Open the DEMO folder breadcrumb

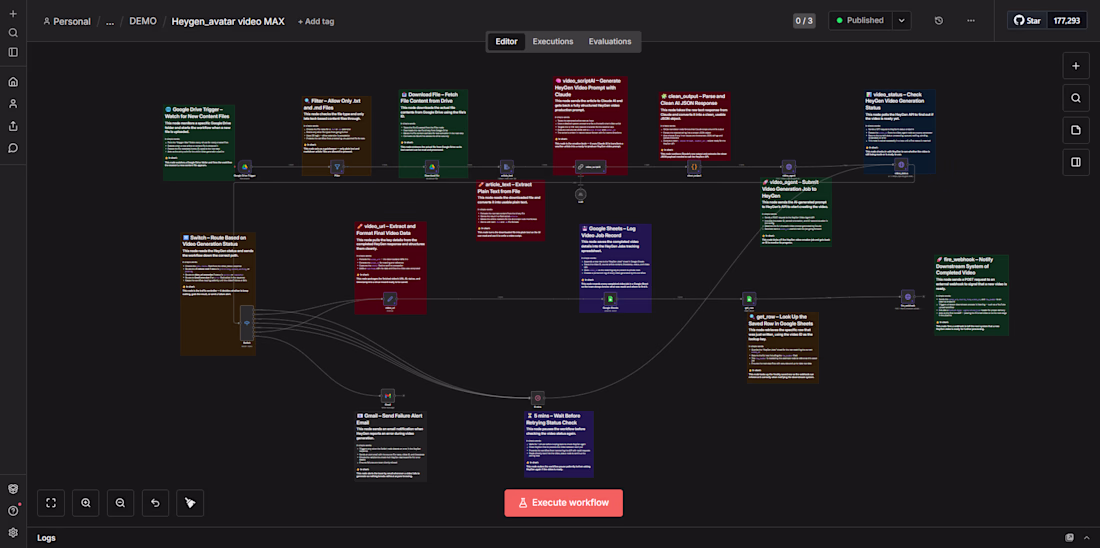pyautogui.click(x=143, y=21)
